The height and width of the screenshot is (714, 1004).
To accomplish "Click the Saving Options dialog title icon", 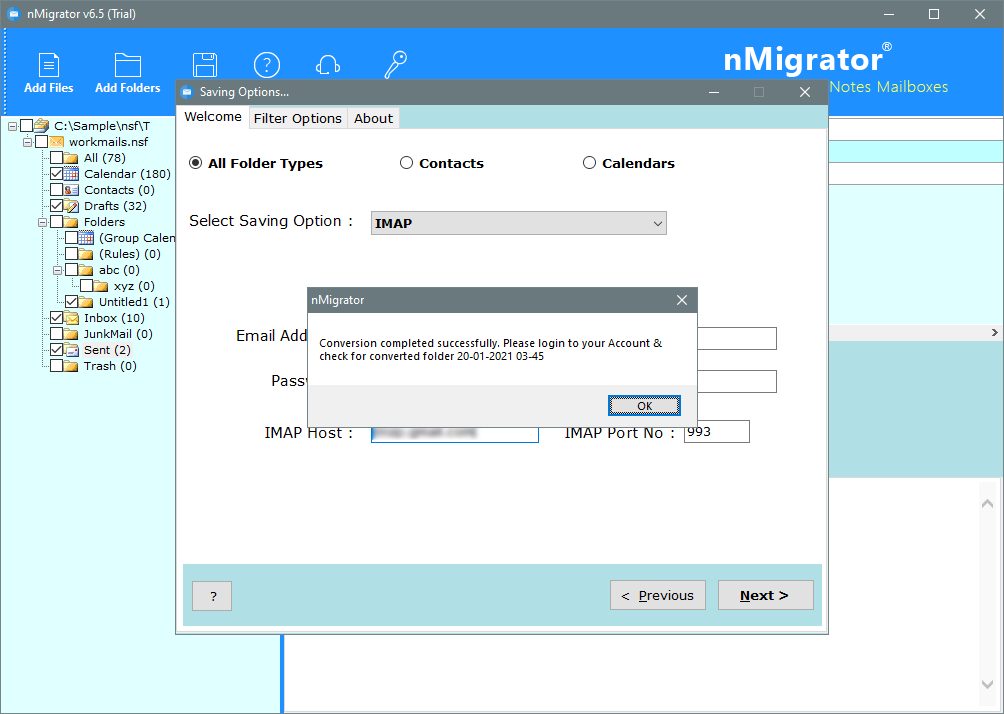I will pos(187,92).
